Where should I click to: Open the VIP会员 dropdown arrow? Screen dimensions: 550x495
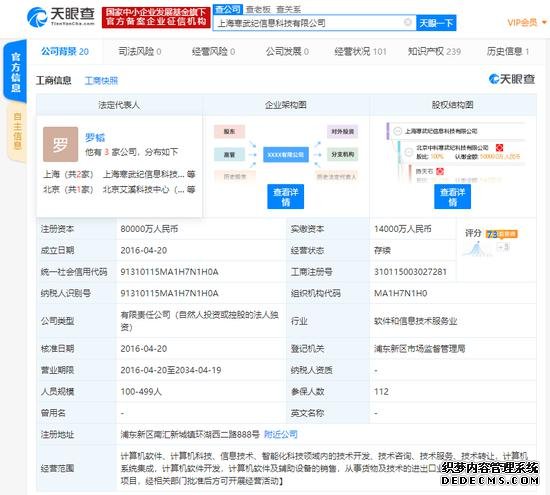point(544,22)
